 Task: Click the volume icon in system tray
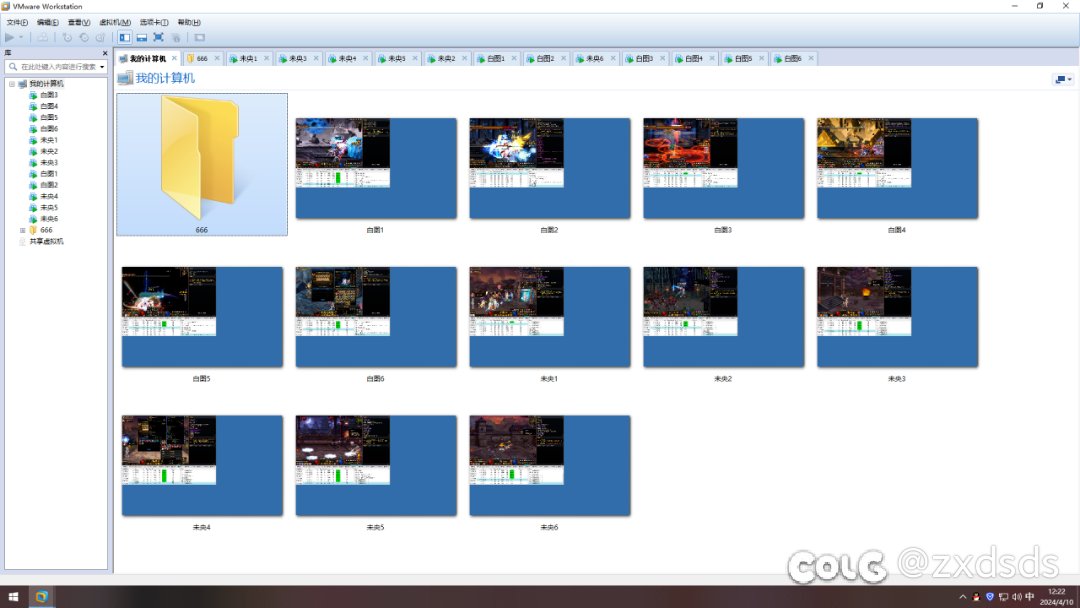pyautogui.click(x=1017, y=597)
